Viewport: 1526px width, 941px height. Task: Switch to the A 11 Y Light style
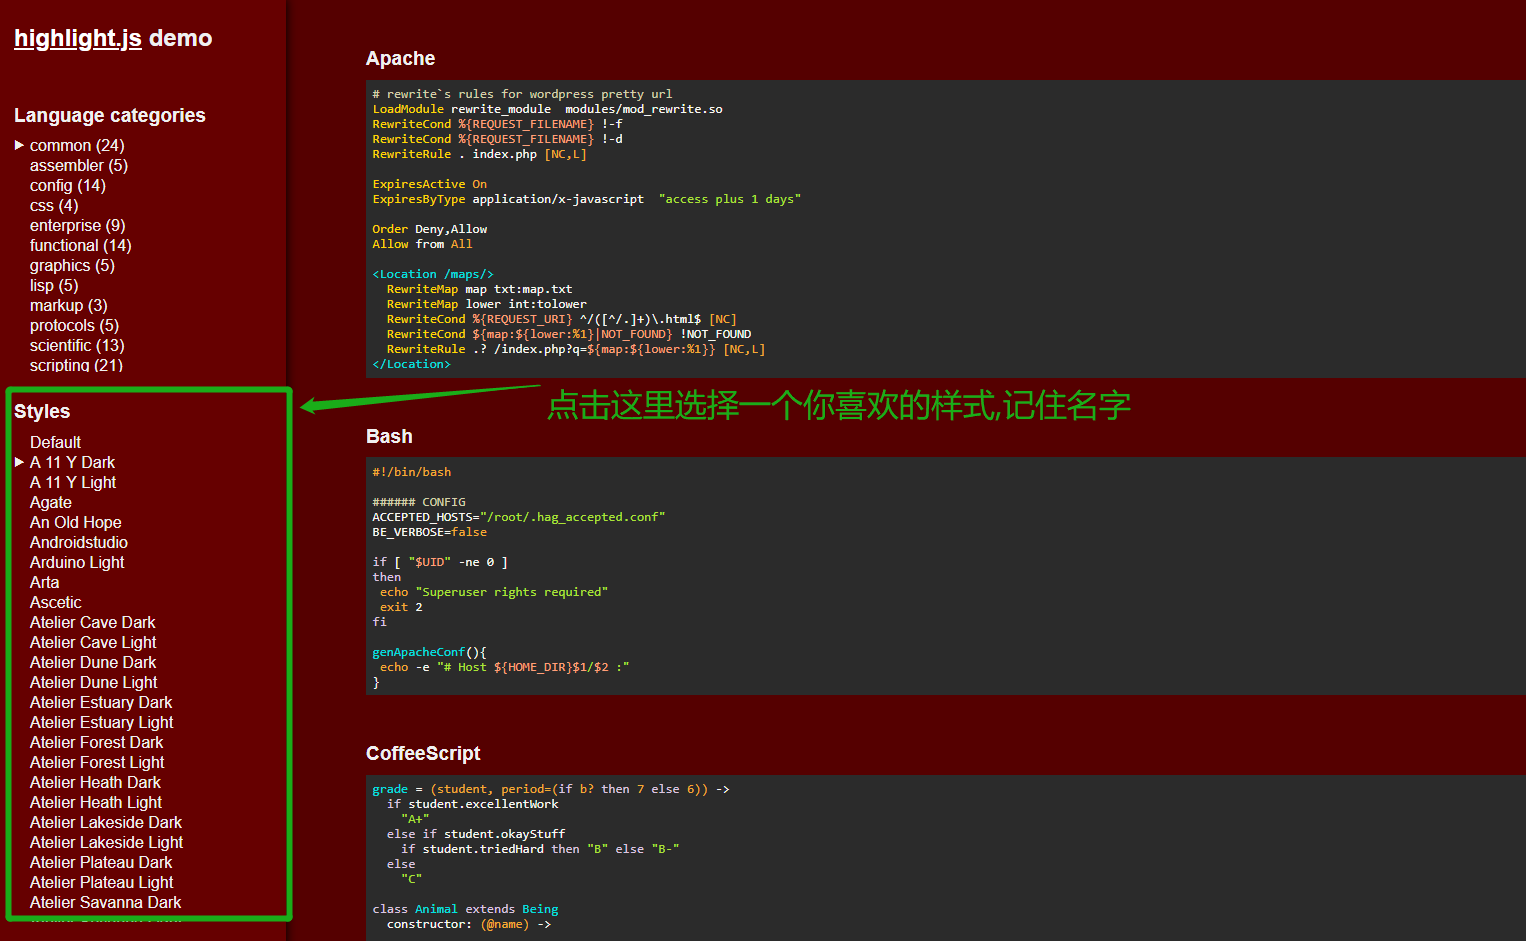(x=73, y=482)
